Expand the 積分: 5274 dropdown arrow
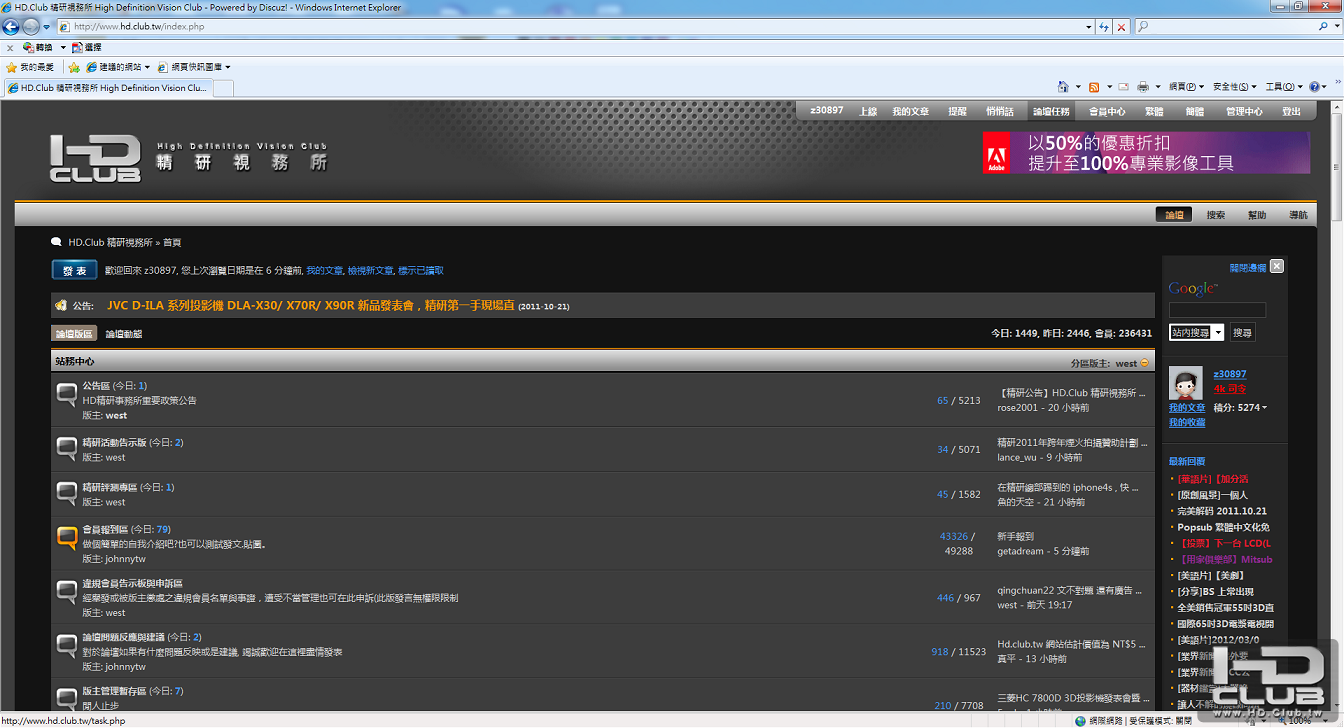The image size is (1344, 728). pos(1264,408)
